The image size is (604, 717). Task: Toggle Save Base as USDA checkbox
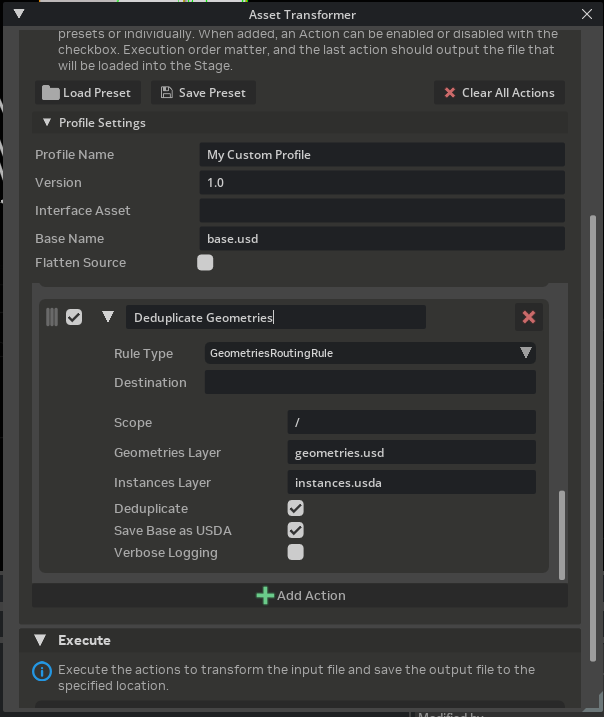coord(295,530)
